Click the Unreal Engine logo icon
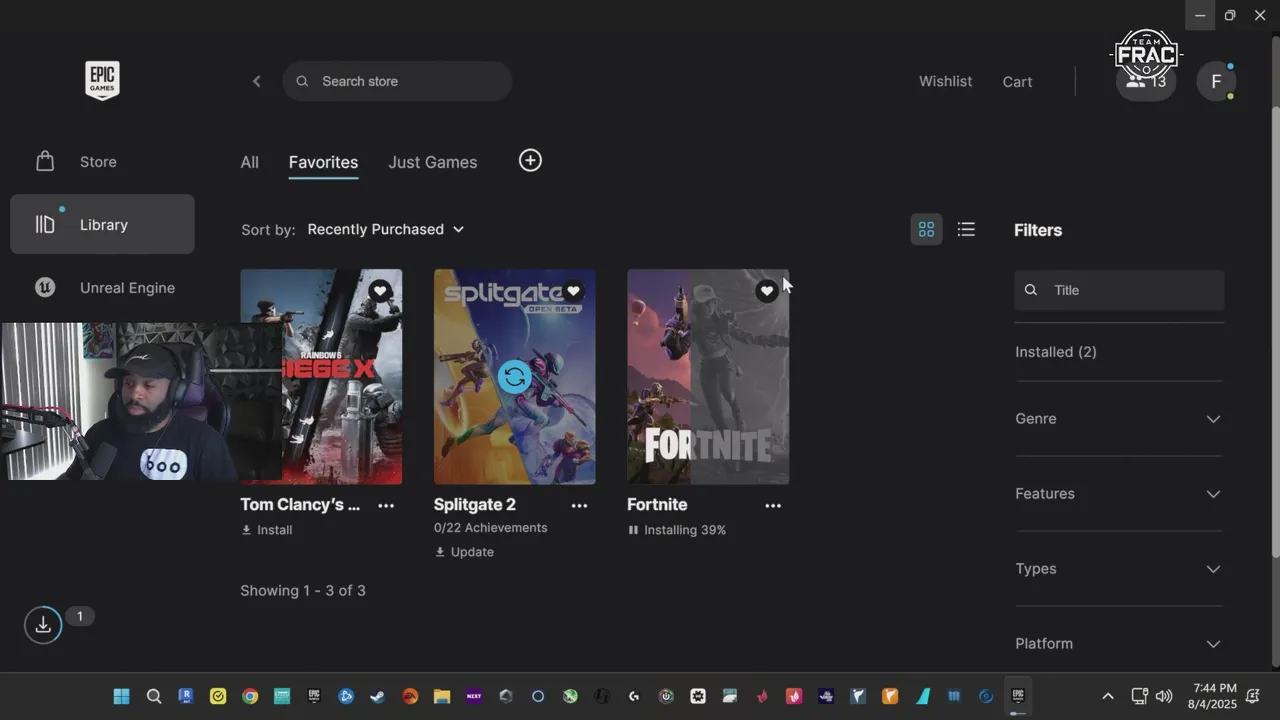 coord(45,287)
